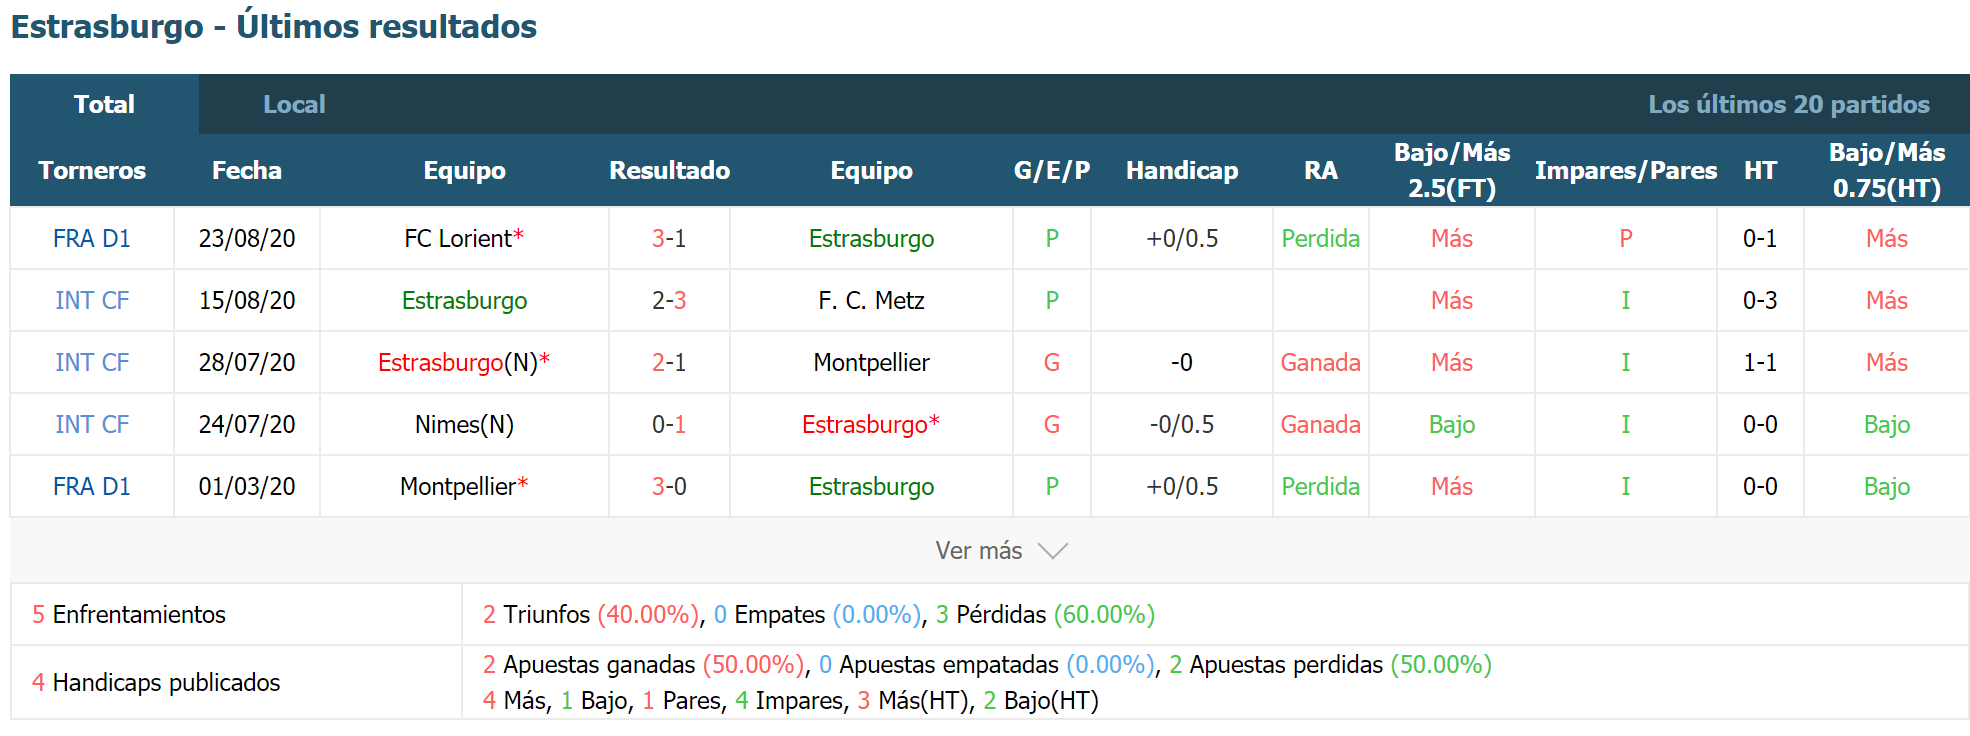
Task: Click the Bajo/Más 2.5(FT) header
Action: pos(1452,170)
